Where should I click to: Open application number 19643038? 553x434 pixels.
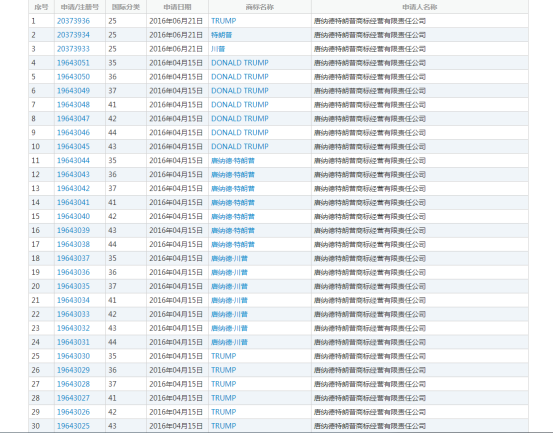tap(73, 244)
